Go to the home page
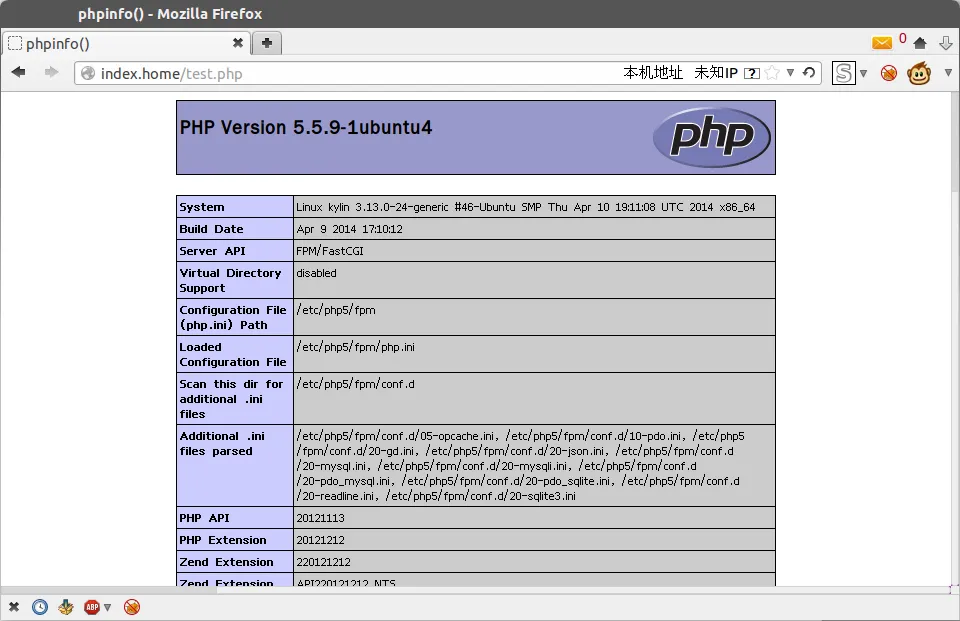This screenshot has width=960, height=621. pyautogui.click(x=920, y=43)
